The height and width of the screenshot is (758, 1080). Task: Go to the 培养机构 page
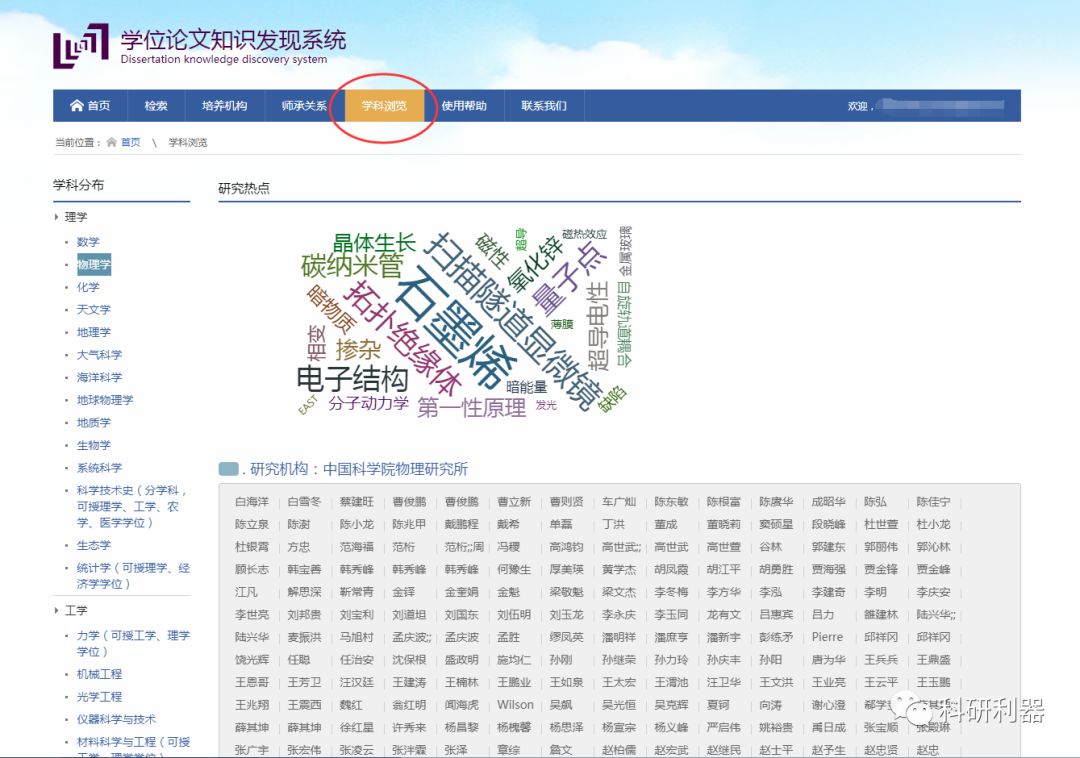224,106
